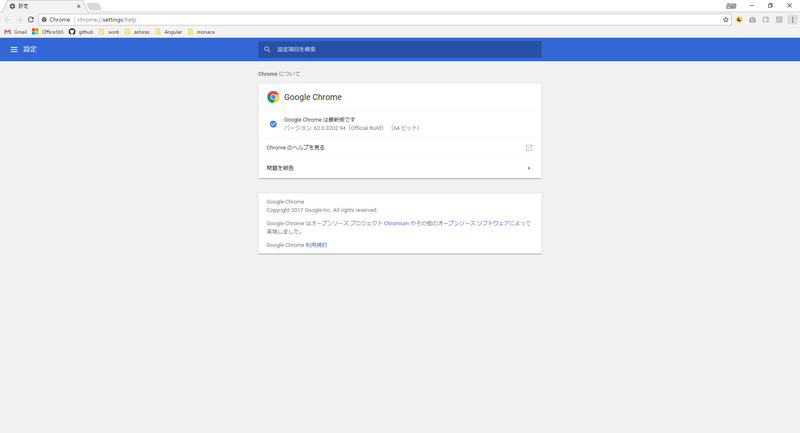Open the open source software link
800x433 pixels.
coord(473,223)
